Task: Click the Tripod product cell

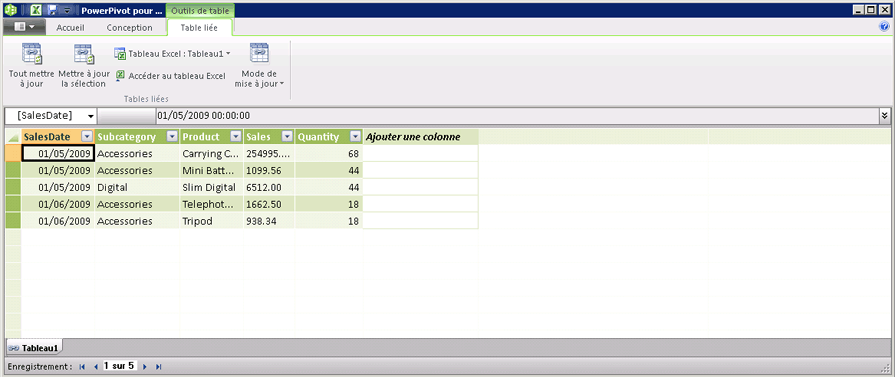Action: coord(212,221)
